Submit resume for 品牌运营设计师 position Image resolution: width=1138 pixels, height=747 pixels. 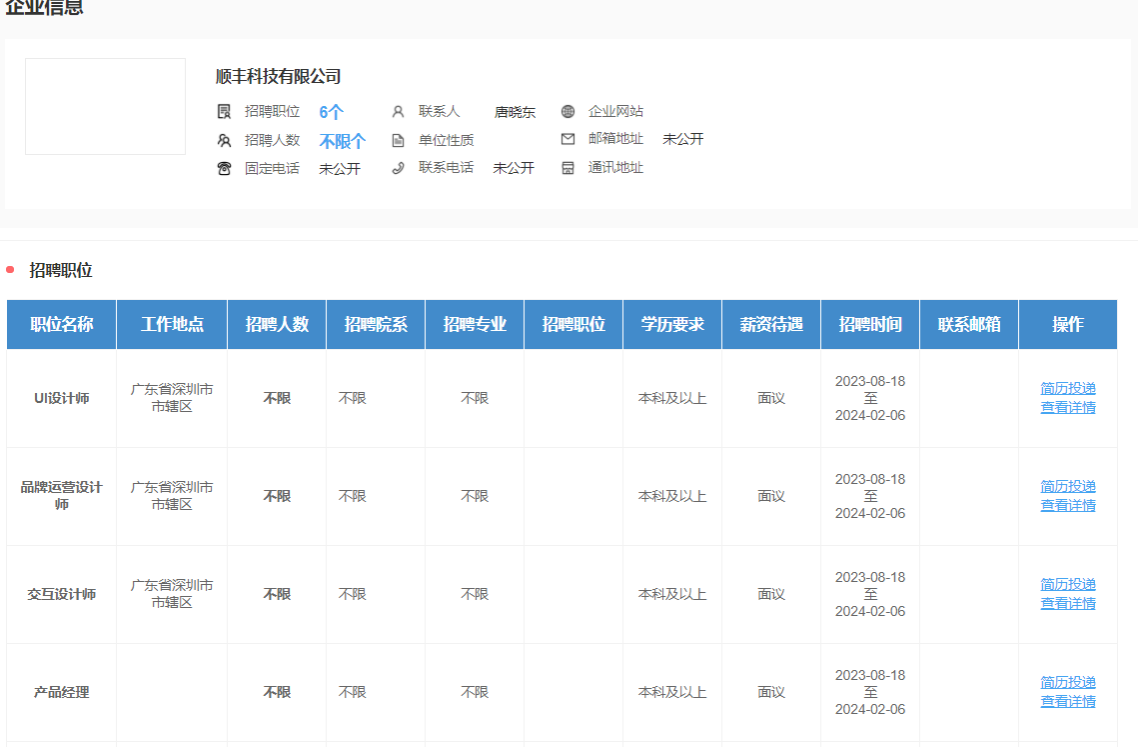1068,486
